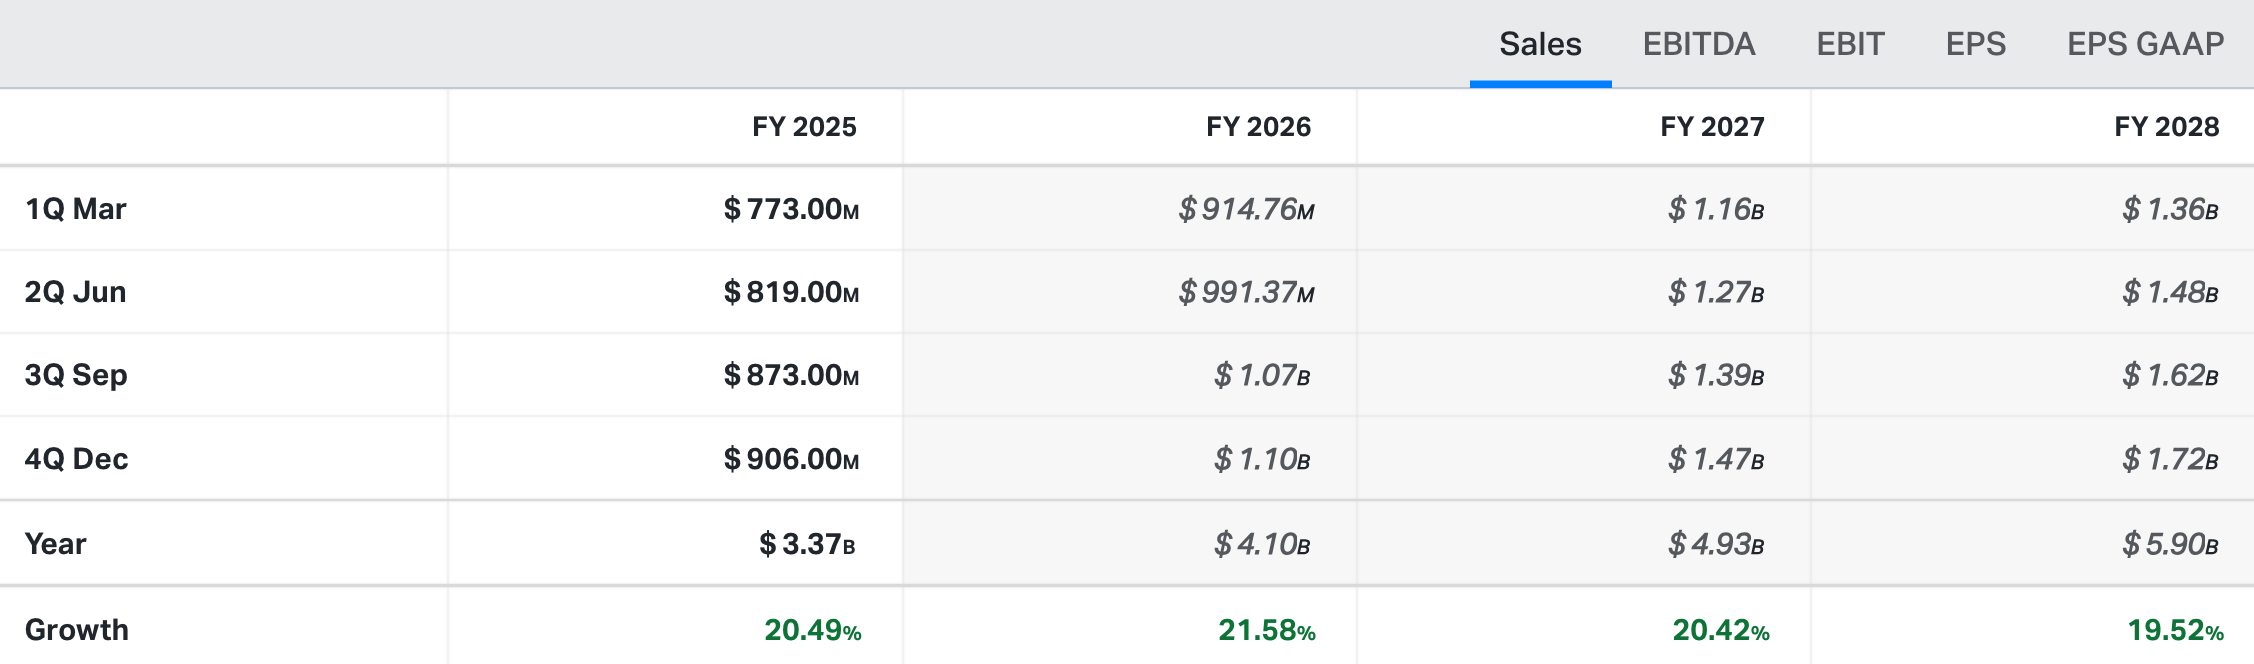Click the 1Q Mar row label
2254x664 pixels.
[x=76, y=209]
